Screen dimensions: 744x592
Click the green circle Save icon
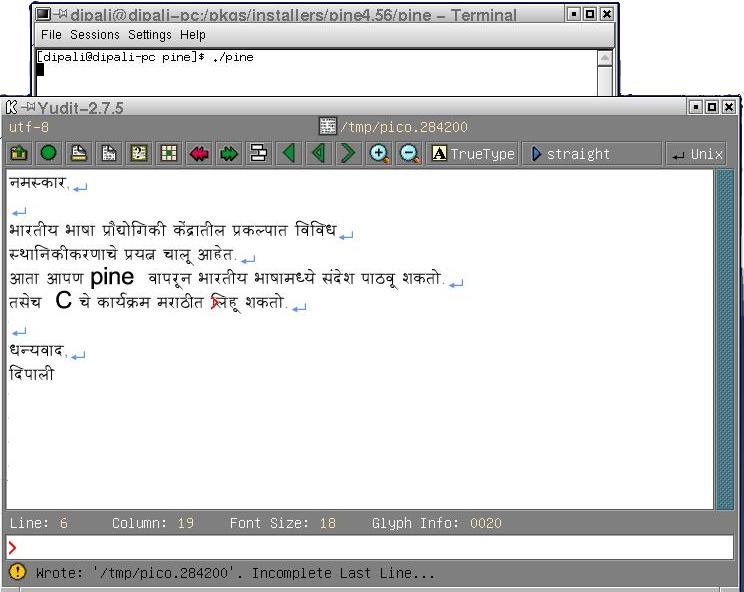point(49,153)
